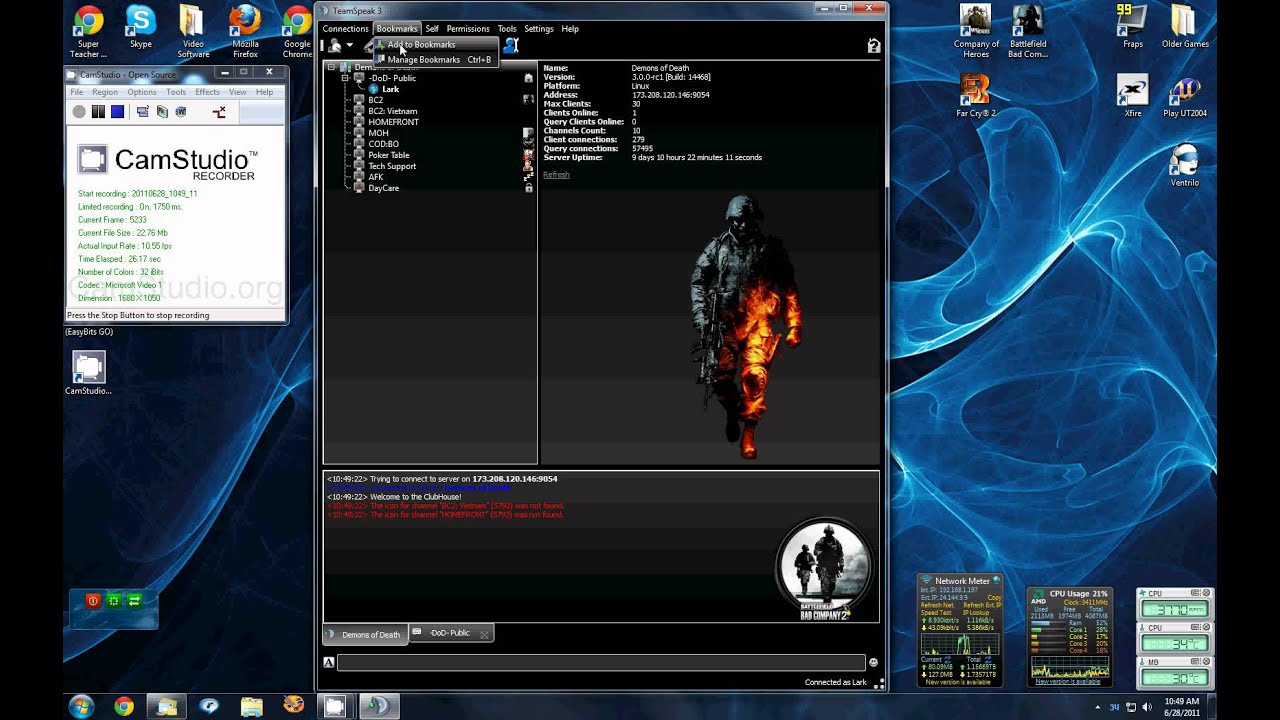The image size is (1280, 720).
Task: Click Speed Test in Network Meter gadget
Action: click(x=936, y=613)
